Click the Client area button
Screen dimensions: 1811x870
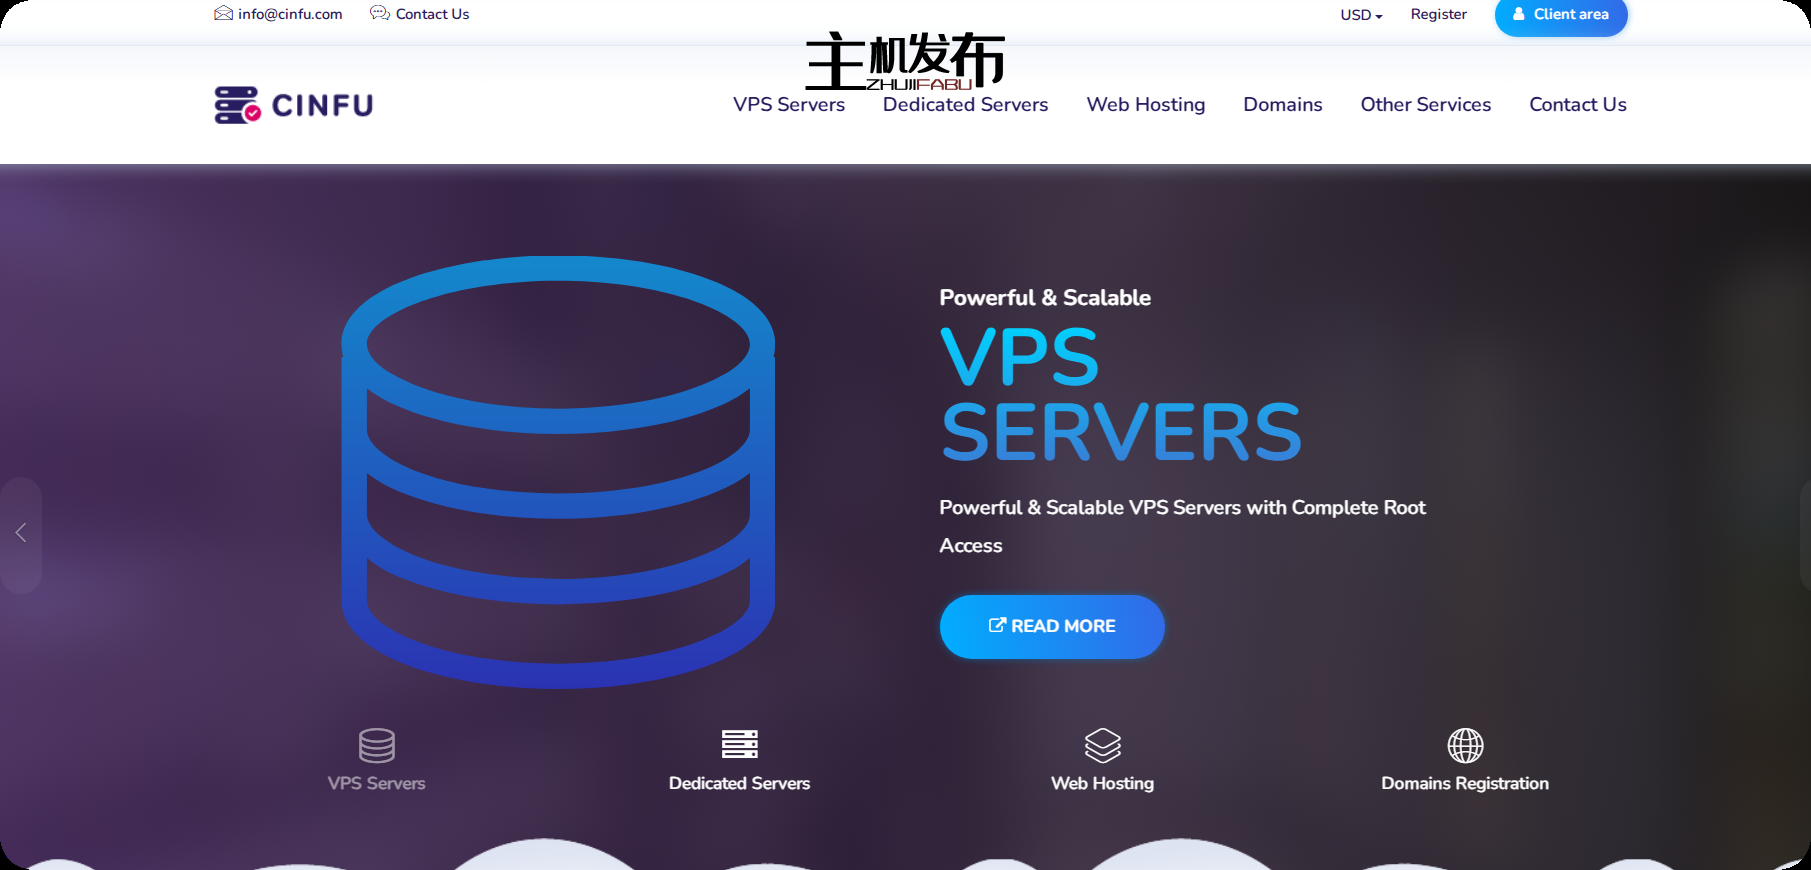coord(1561,15)
